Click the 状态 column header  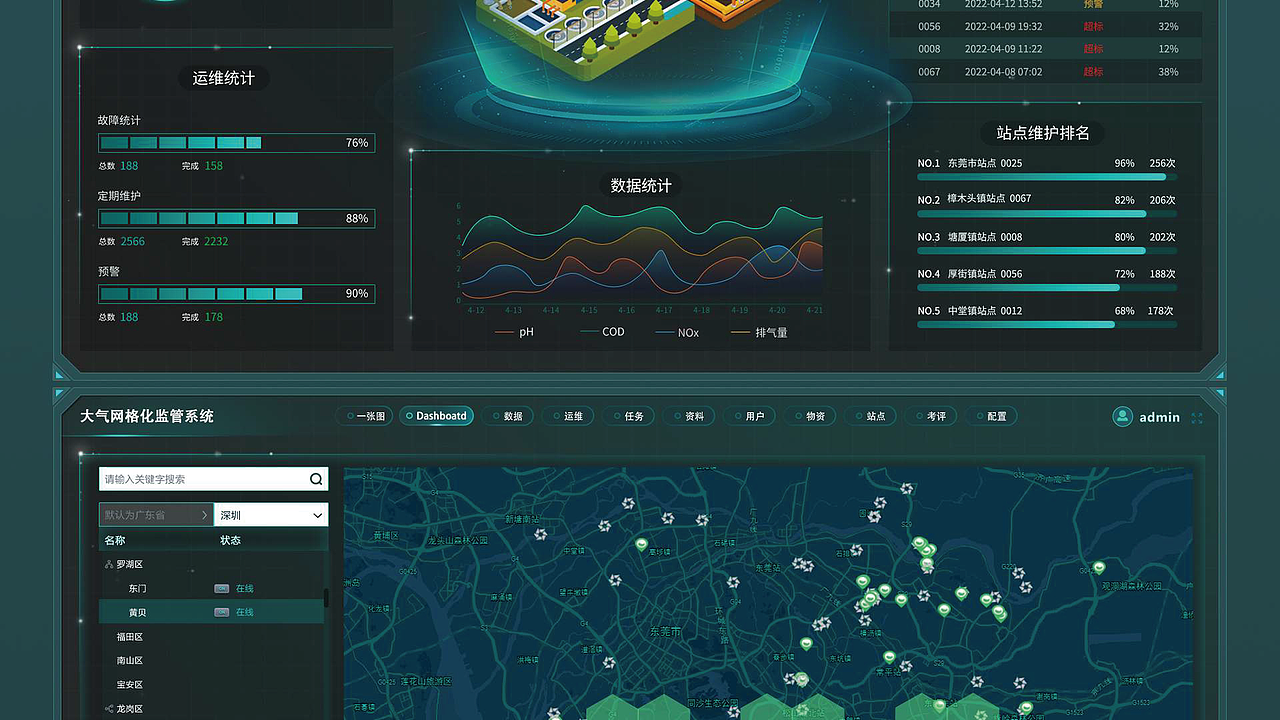point(230,540)
